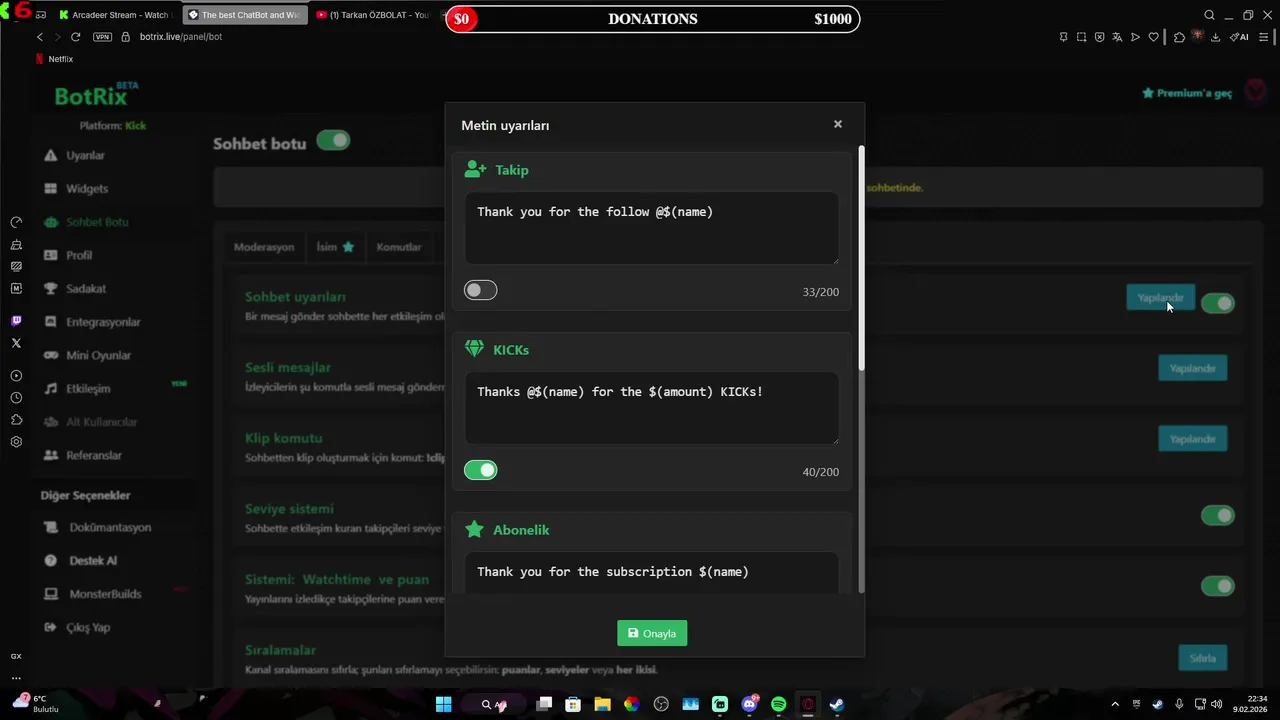The height and width of the screenshot is (720, 1280).
Task: Enable the Takip alert toggle
Action: pyautogui.click(x=480, y=290)
